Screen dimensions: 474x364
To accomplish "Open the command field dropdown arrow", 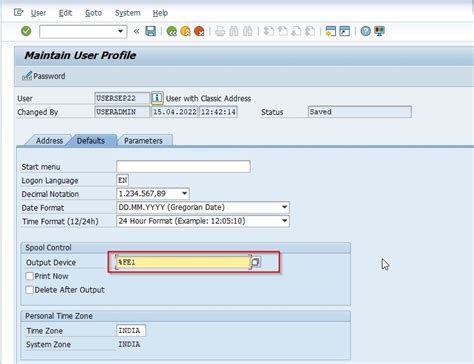I will point(120,32).
